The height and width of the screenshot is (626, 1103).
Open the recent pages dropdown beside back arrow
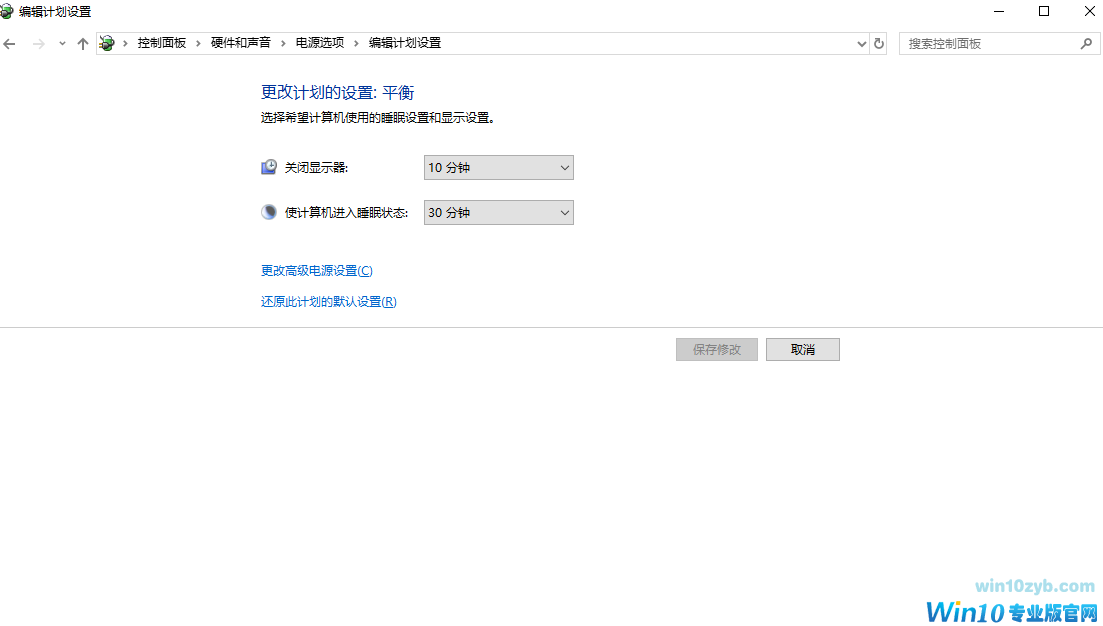point(62,43)
